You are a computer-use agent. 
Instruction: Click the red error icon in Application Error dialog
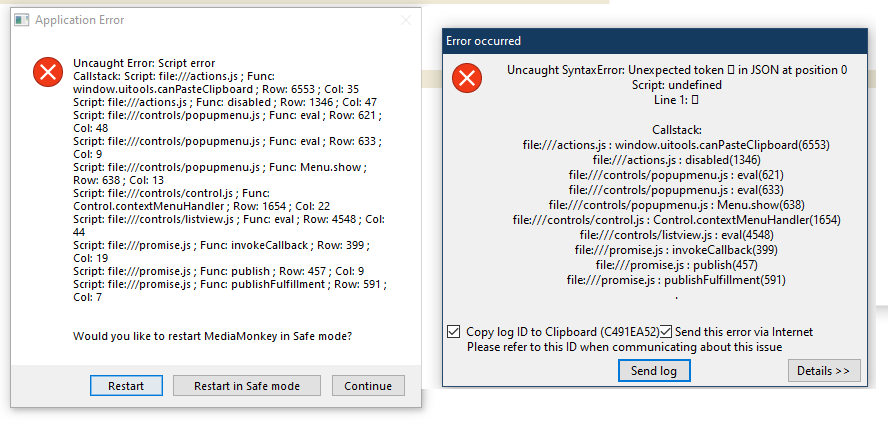46,71
